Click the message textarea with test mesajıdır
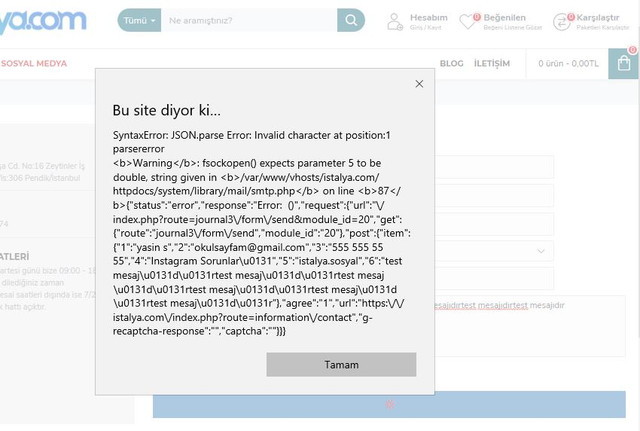640x431 pixels. [x=530, y=326]
